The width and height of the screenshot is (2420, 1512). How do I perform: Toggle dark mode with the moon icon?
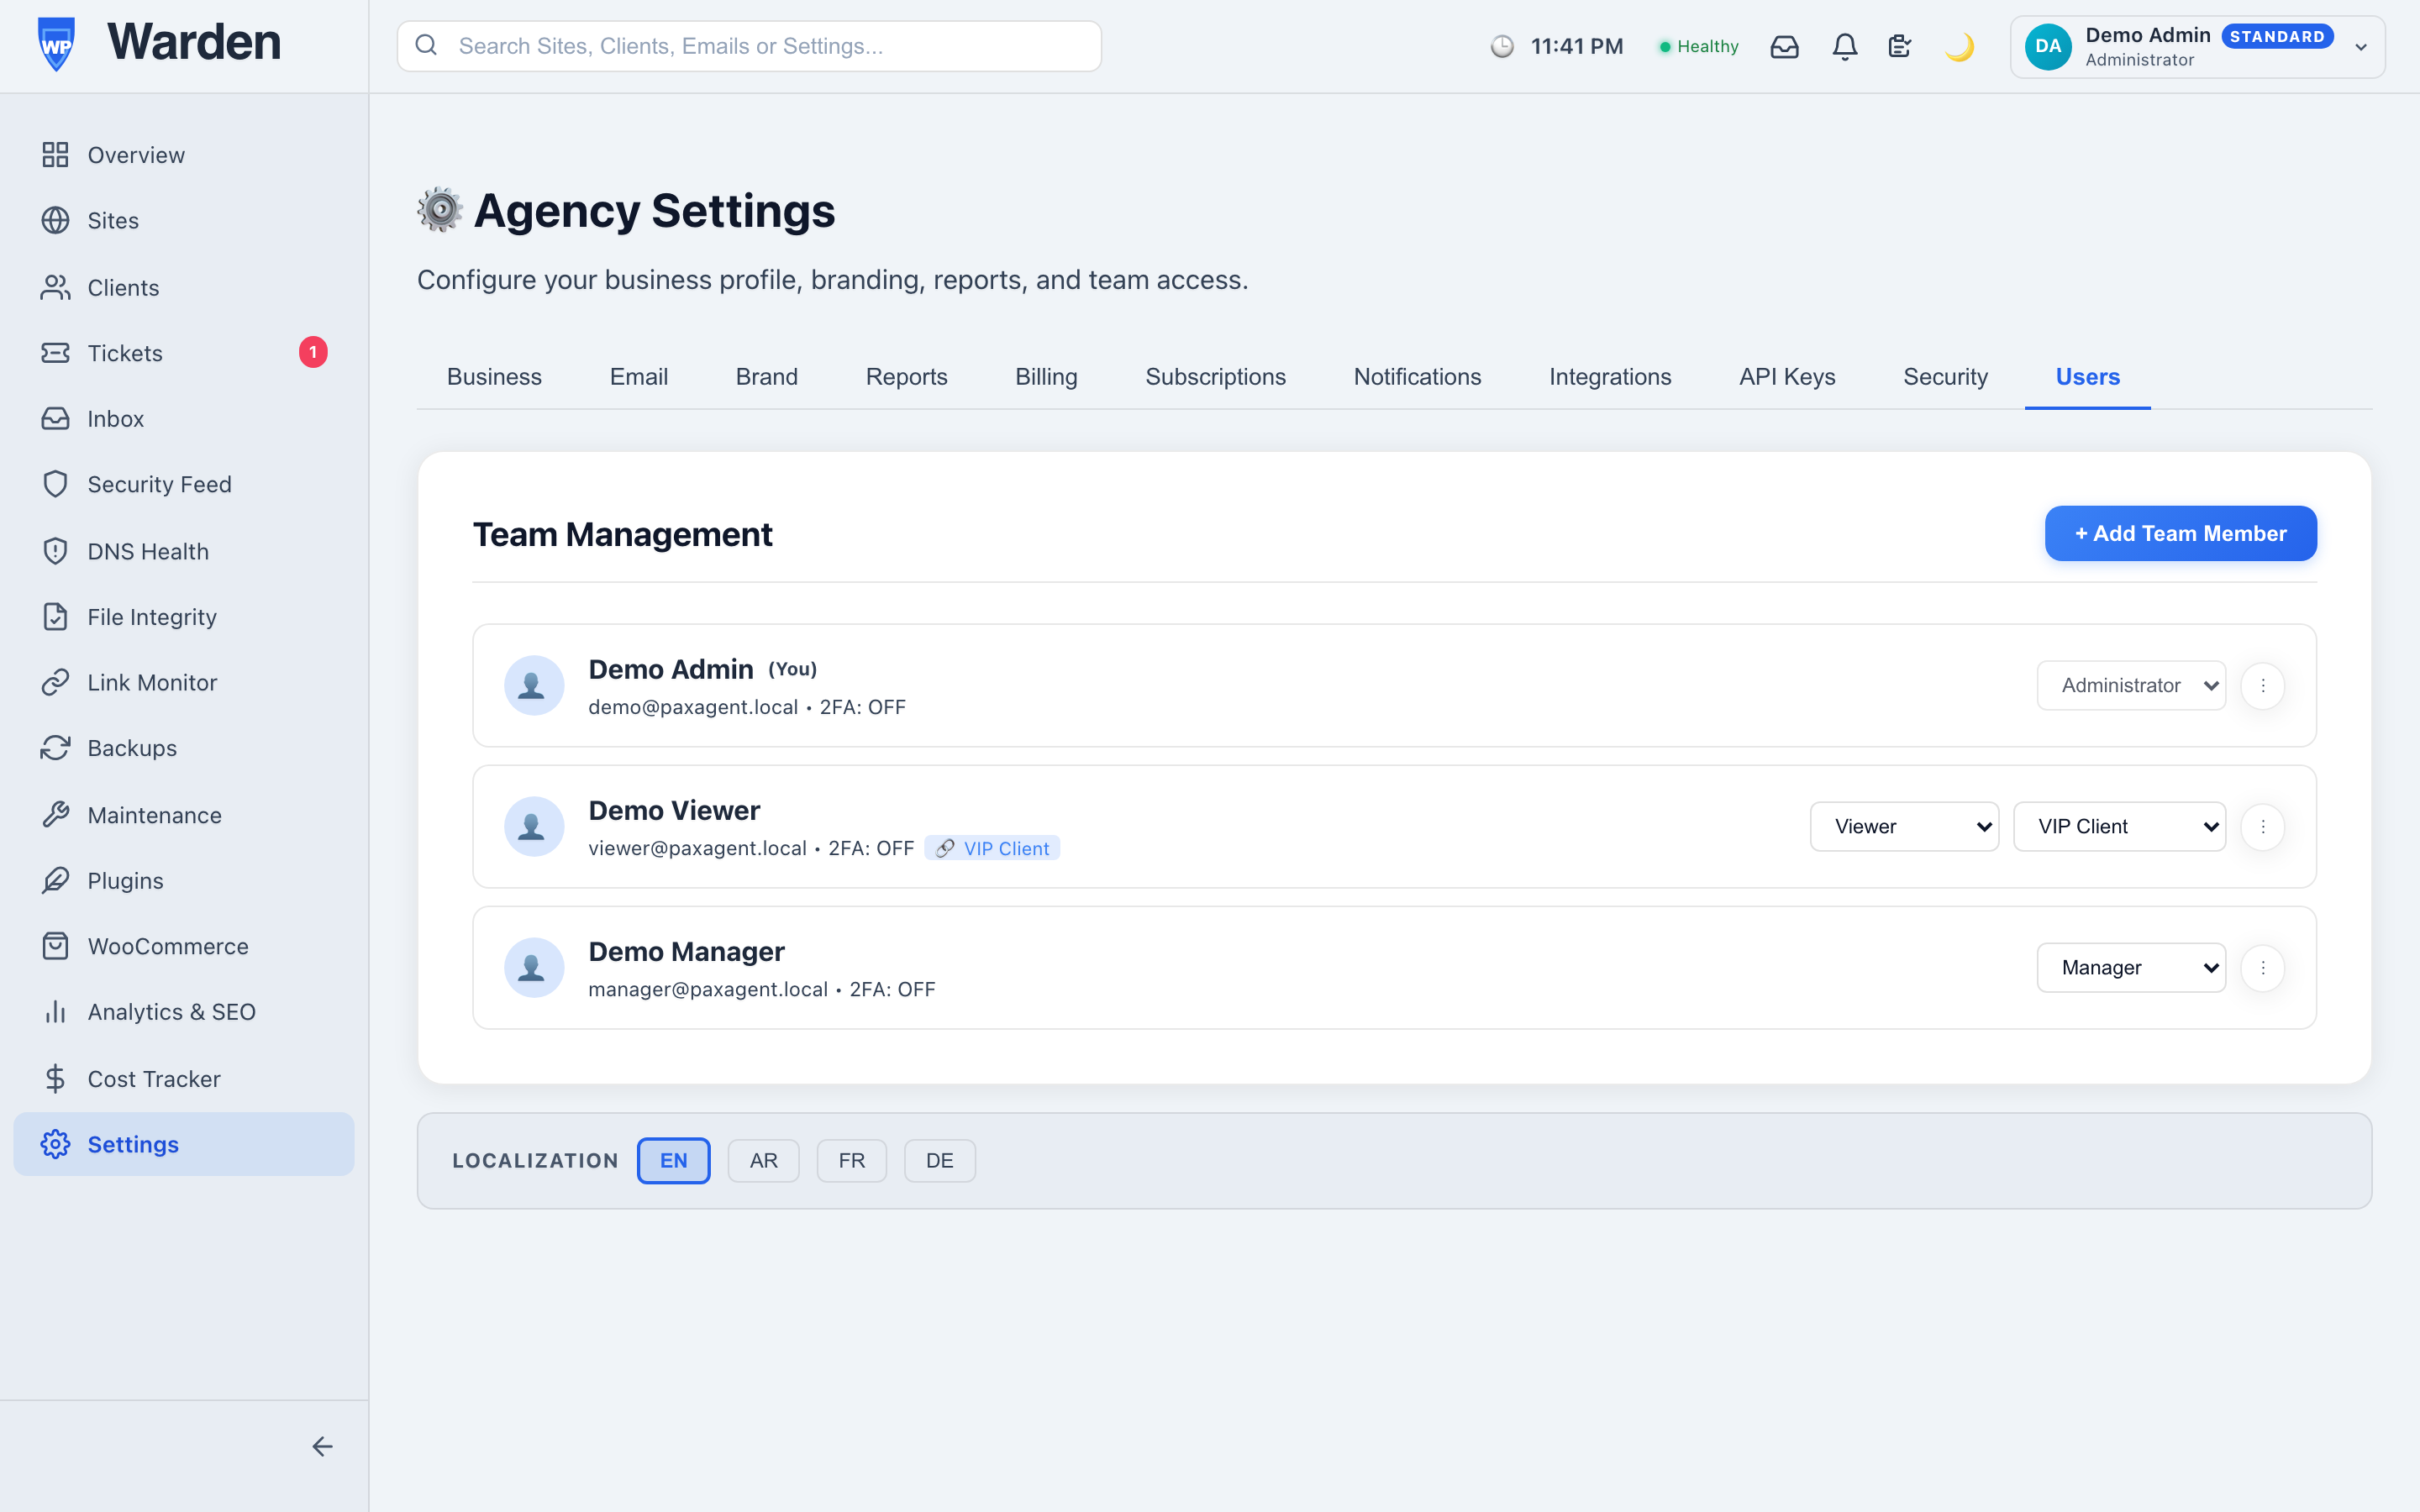(x=1959, y=46)
